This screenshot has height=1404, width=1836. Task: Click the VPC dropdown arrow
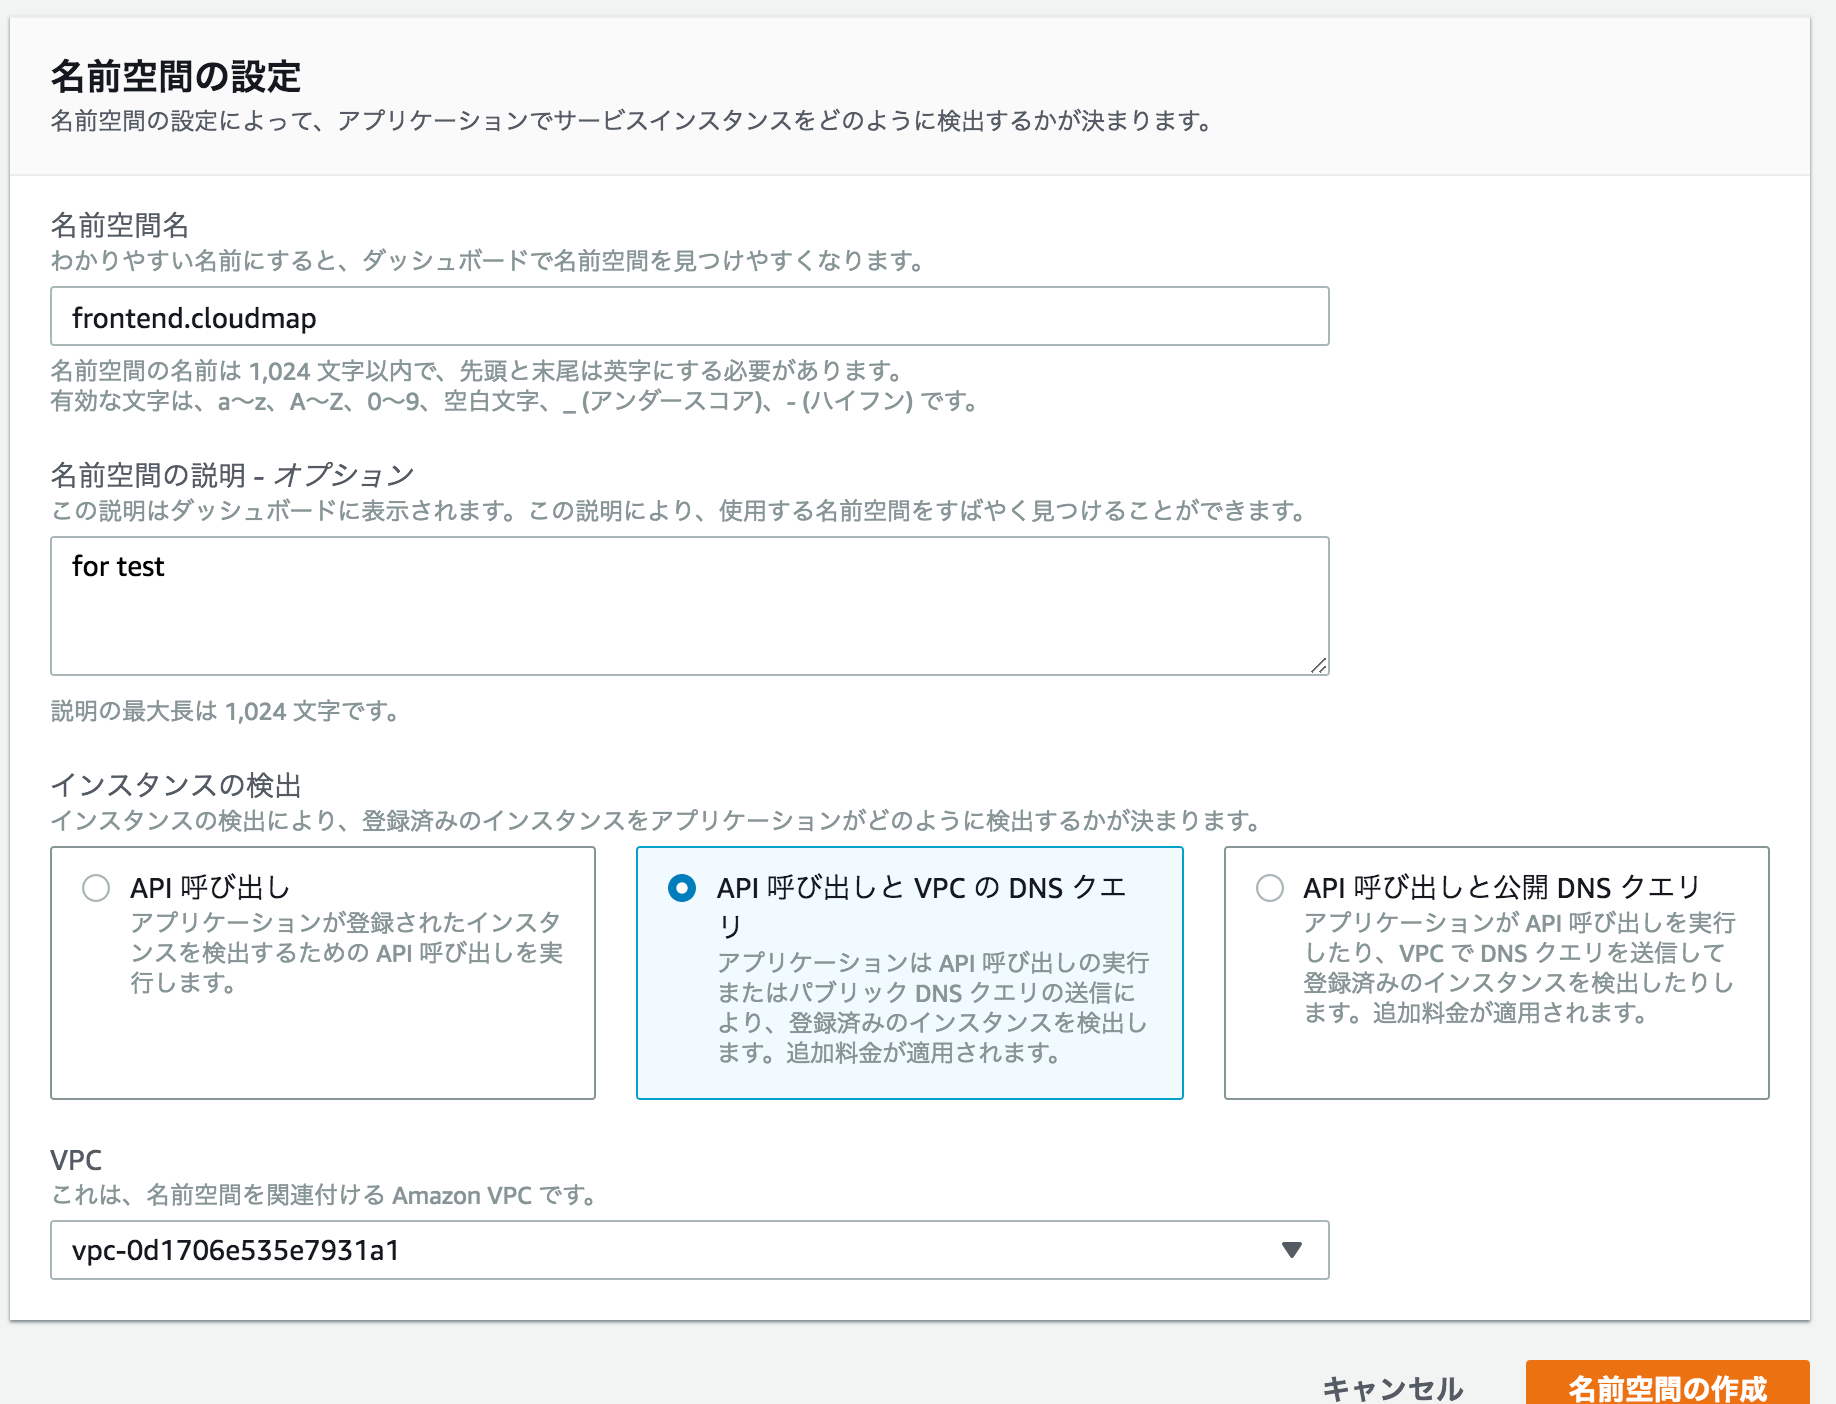(1291, 1250)
